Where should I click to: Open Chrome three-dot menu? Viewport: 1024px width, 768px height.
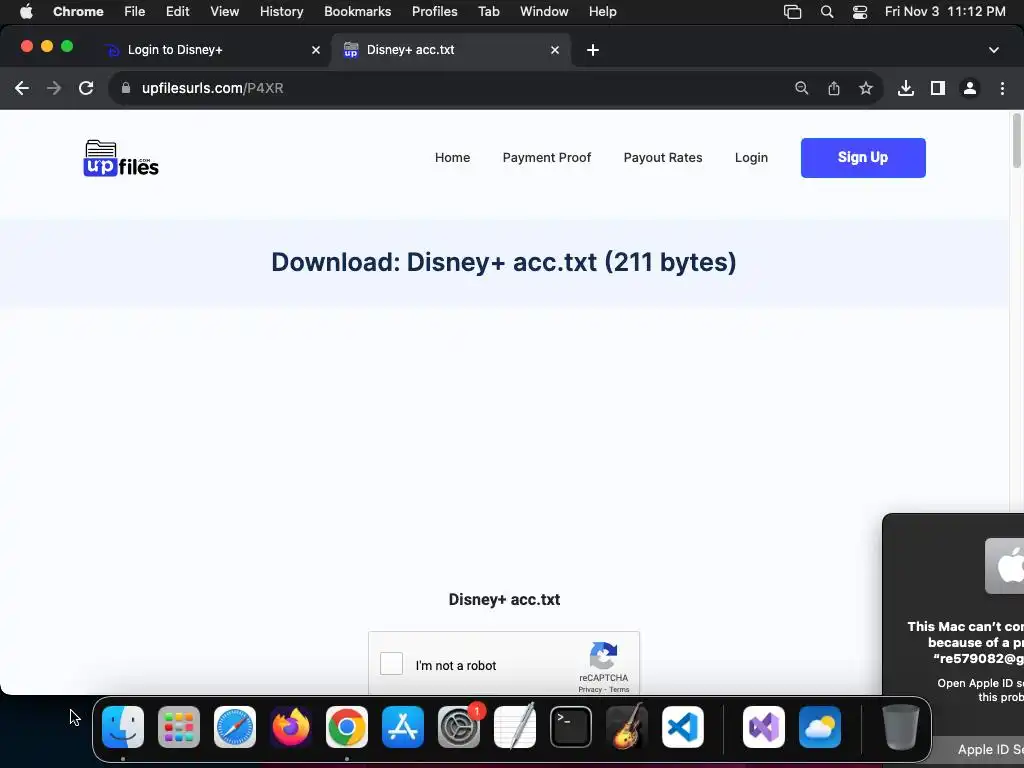1002,88
